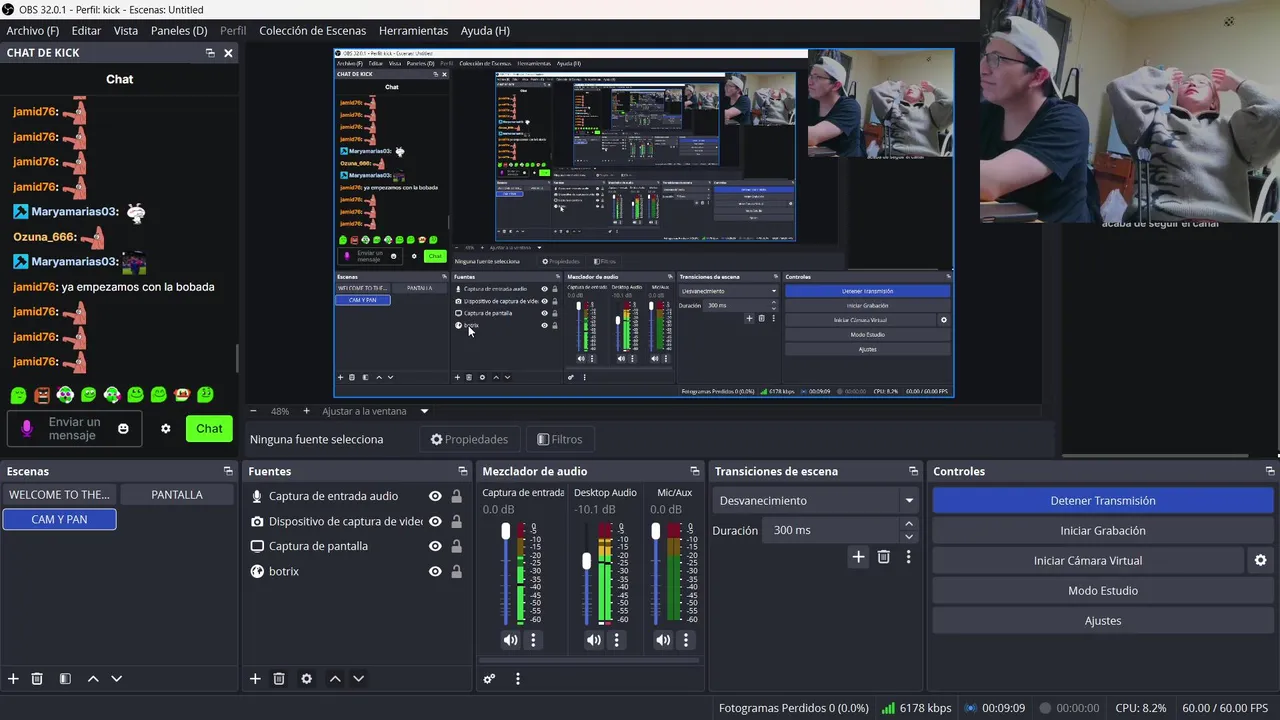This screenshot has height=720, width=1280.
Task: Move source down in Fuentes
Action: point(358,678)
